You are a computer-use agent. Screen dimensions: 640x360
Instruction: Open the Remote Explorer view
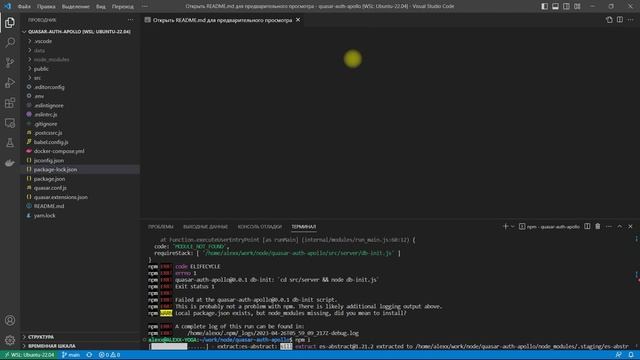10,123
